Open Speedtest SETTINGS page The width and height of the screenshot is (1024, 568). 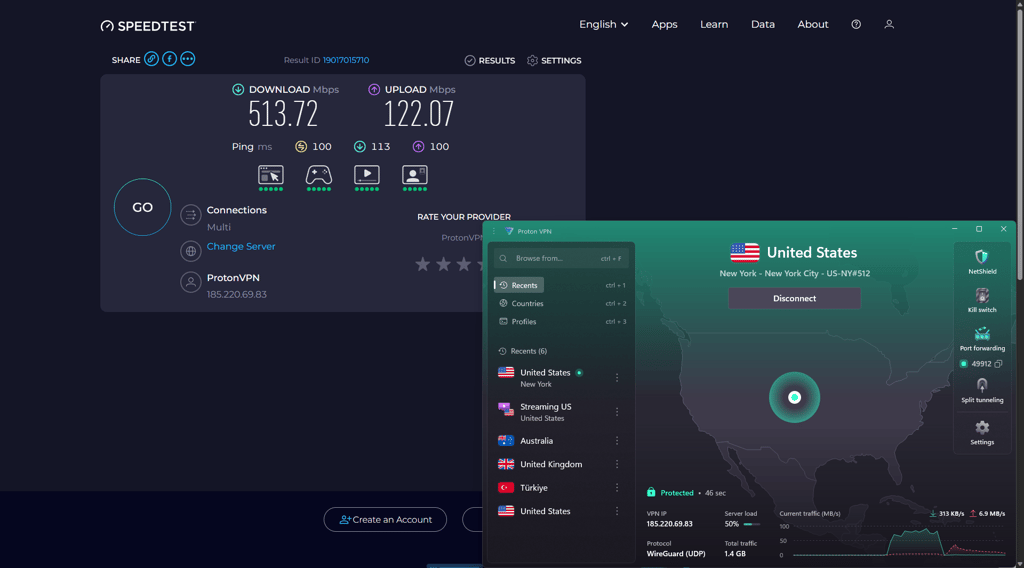(x=554, y=60)
